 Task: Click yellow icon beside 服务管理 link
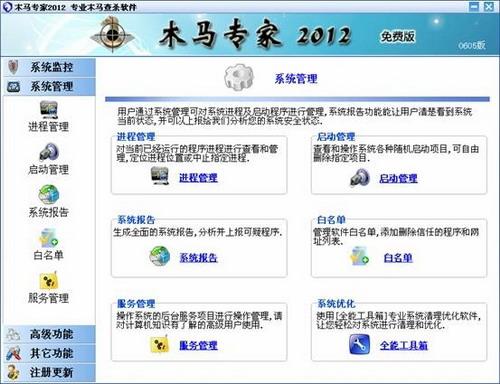160,344
